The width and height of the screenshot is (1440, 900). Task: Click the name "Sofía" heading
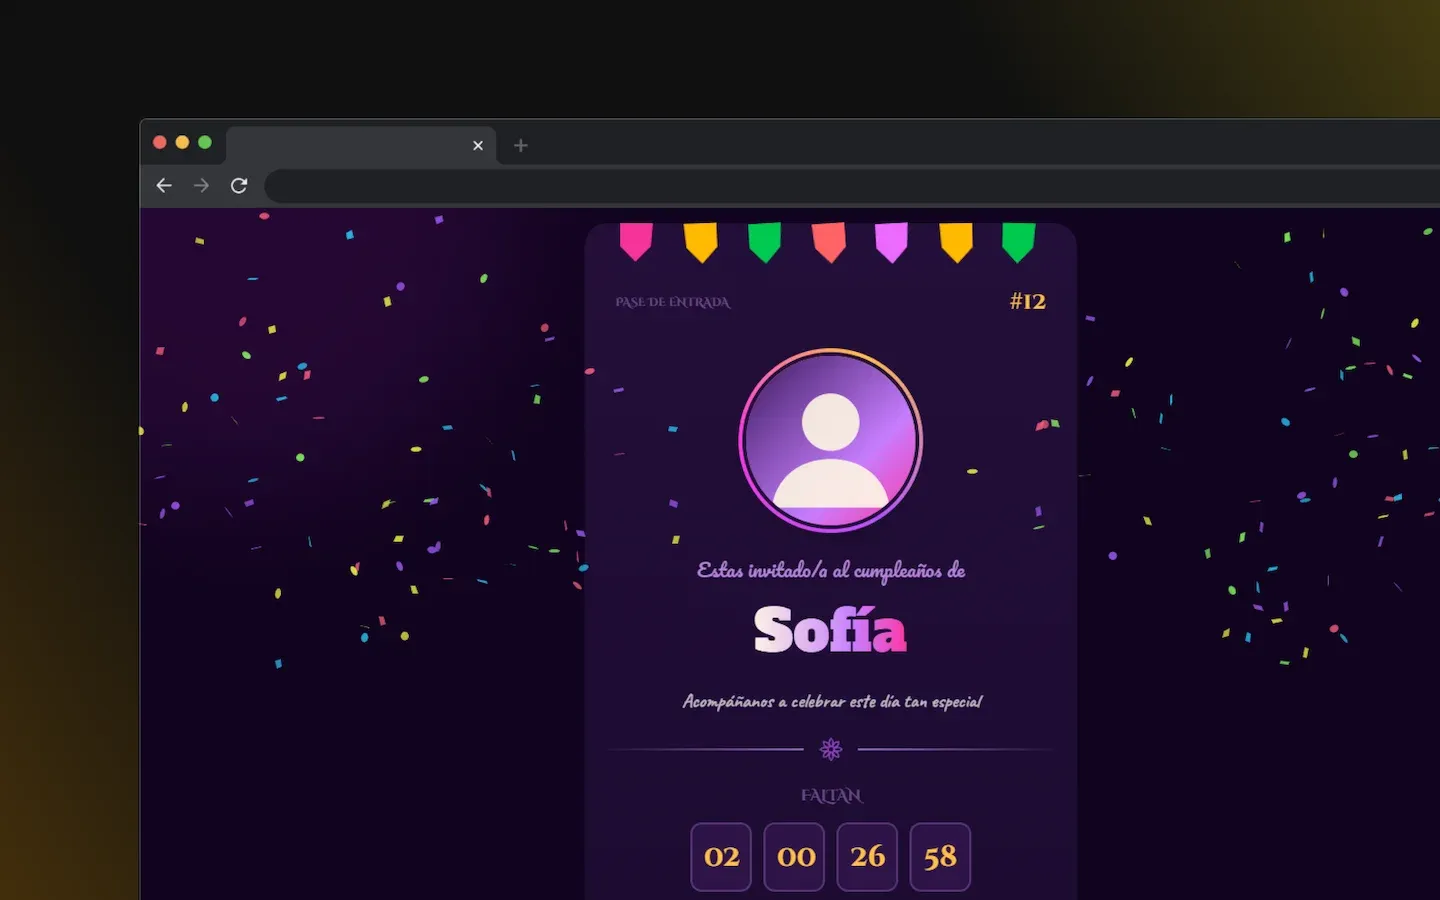830,630
